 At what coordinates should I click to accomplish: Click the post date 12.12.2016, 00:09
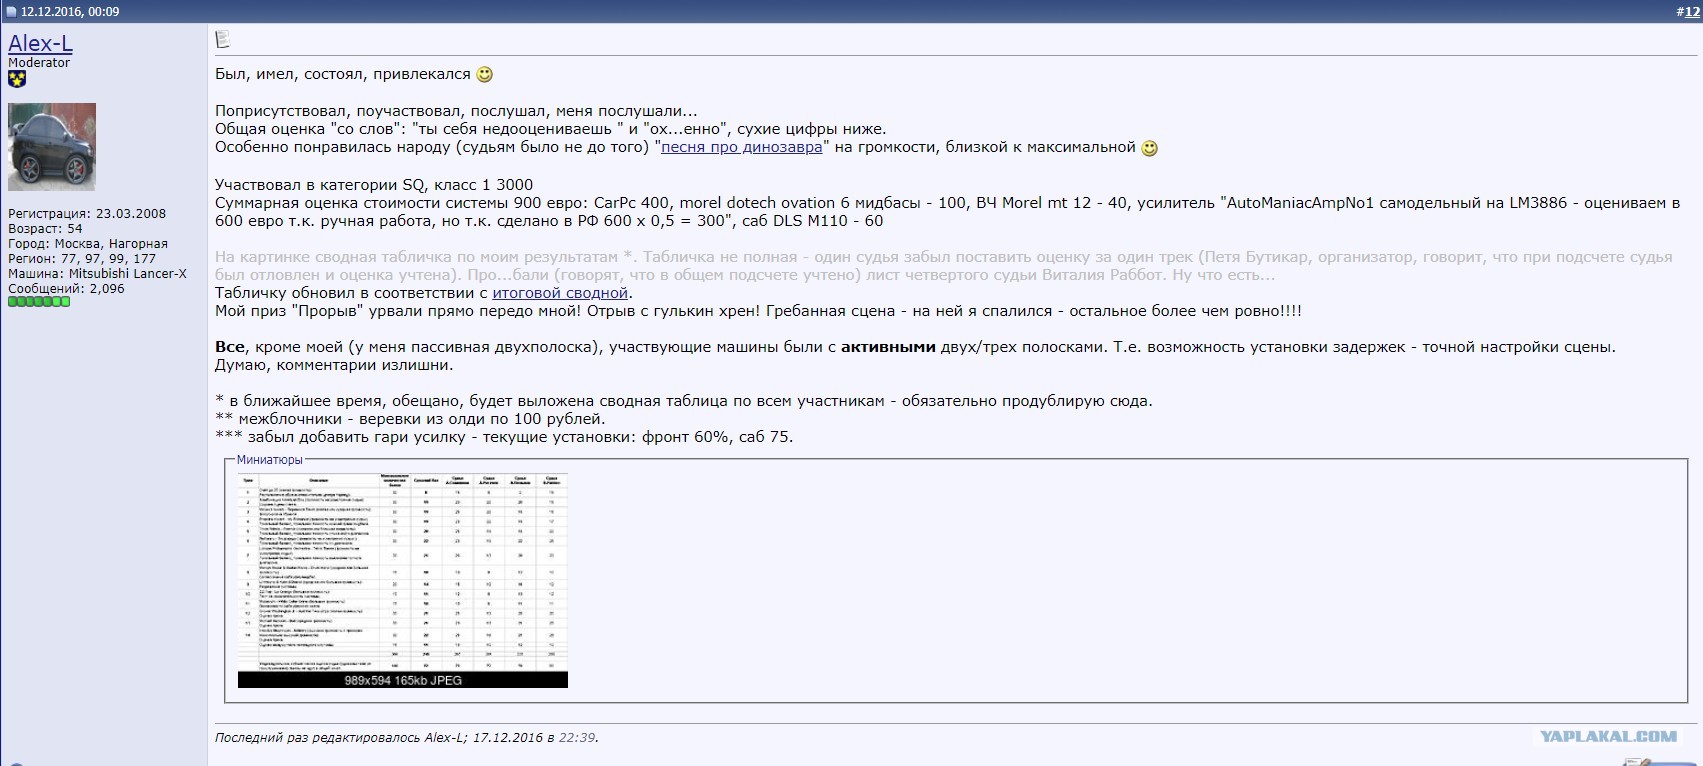(70, 12)
